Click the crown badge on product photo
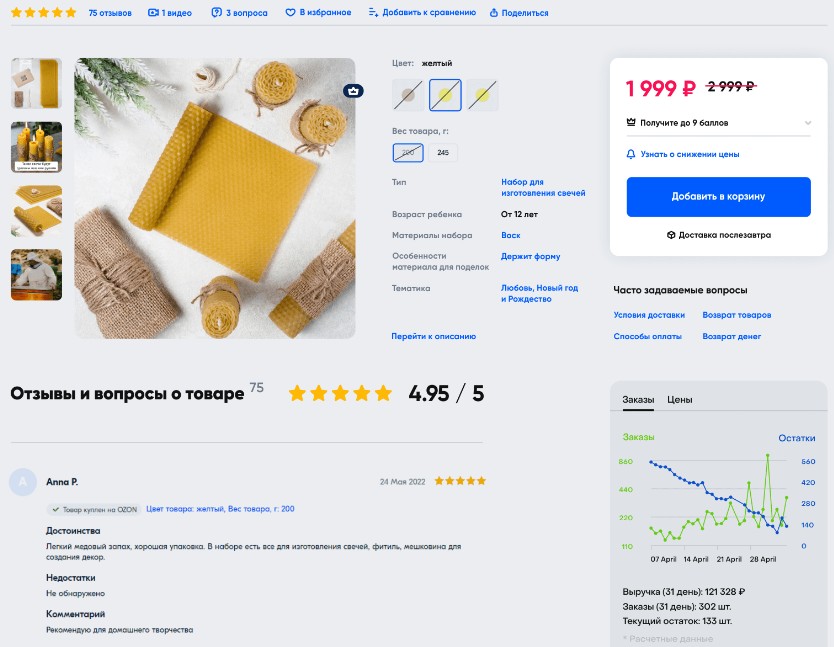This screenshot has height=647, width=834. coord(353,91)
